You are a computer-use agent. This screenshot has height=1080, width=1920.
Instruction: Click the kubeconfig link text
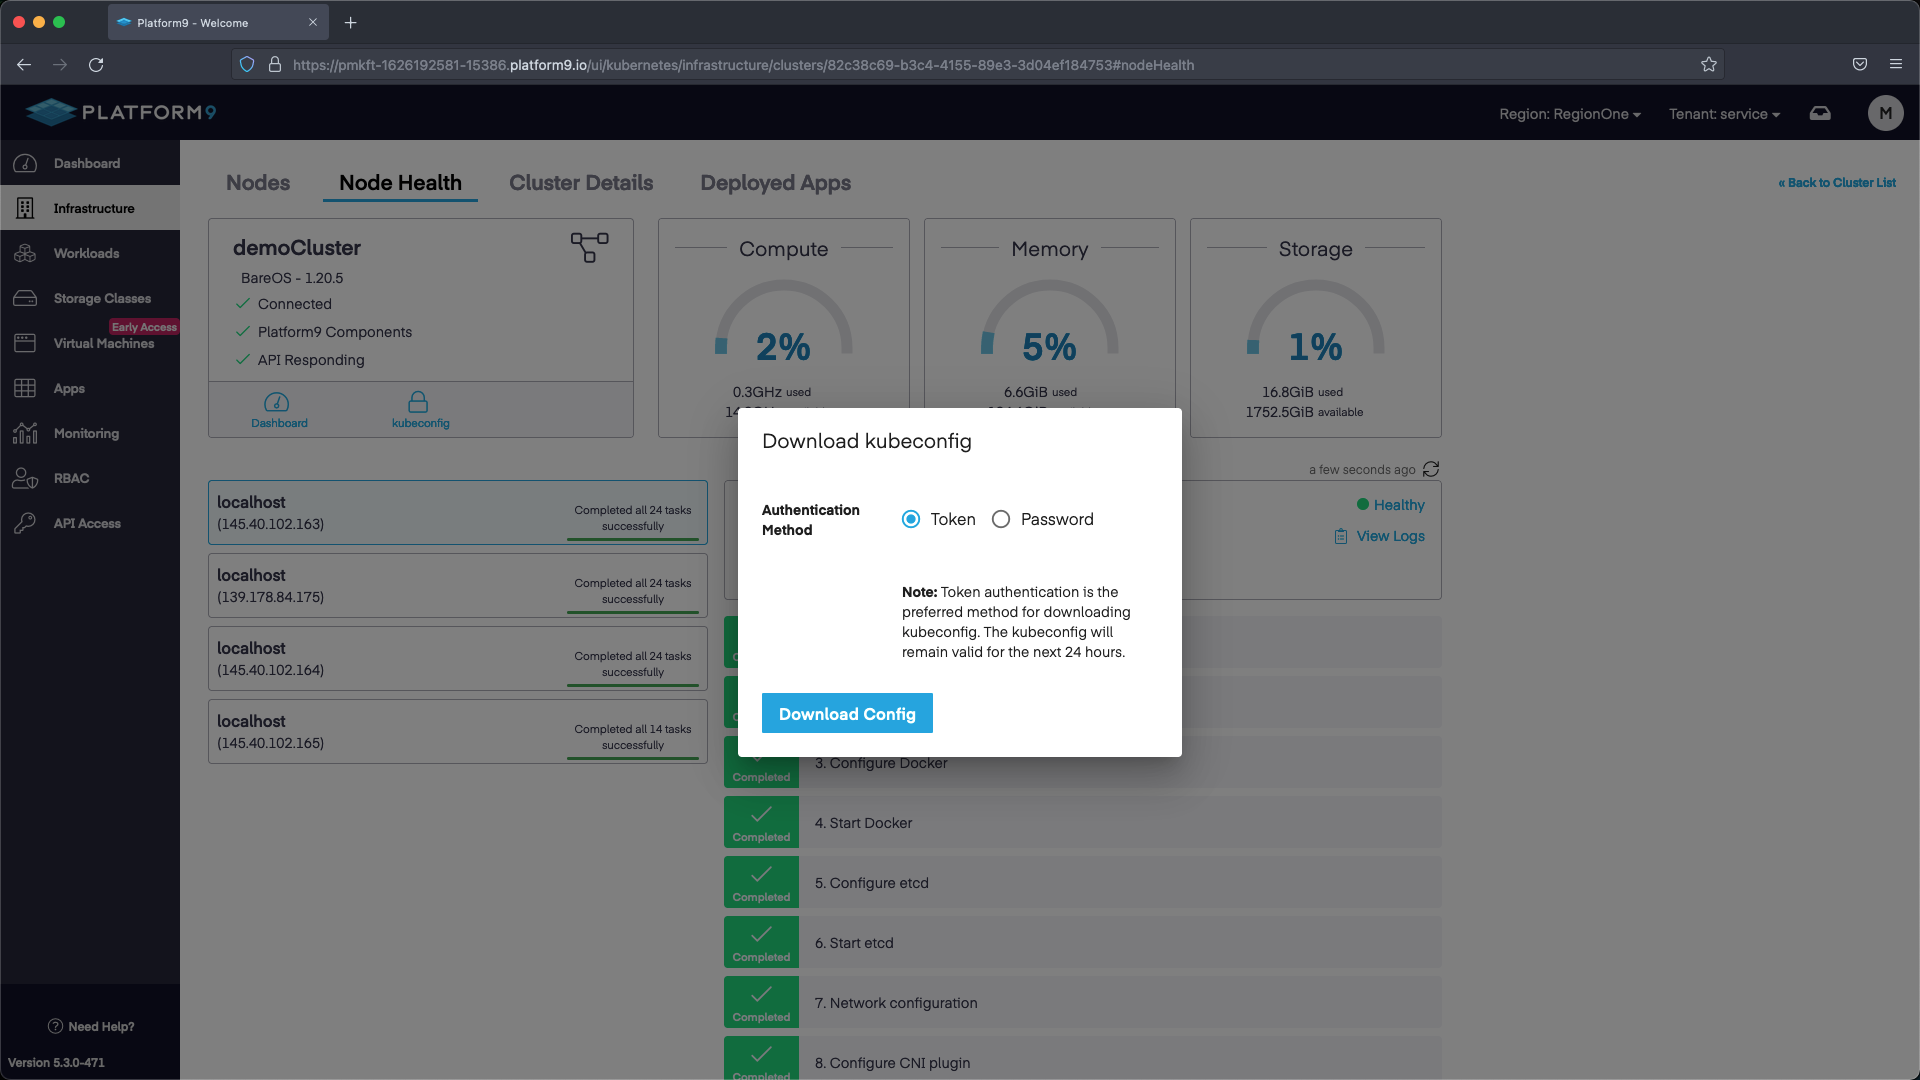pyautogui.click(x=421, y=423)
